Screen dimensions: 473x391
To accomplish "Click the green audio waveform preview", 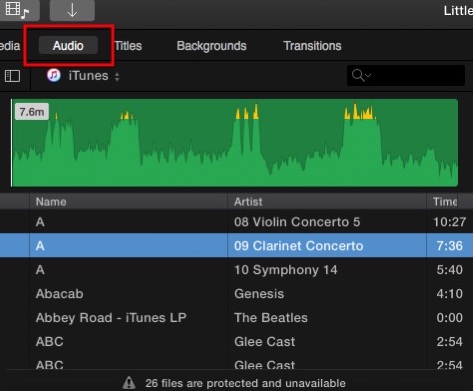I will 235,143.
